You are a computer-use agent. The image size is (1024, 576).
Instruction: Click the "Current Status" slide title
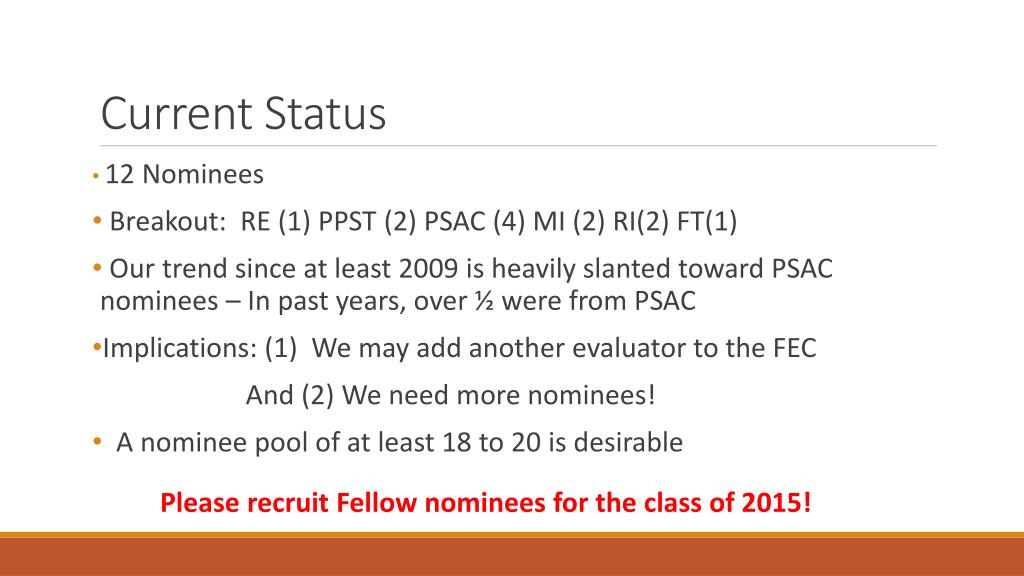click(243, 114)
